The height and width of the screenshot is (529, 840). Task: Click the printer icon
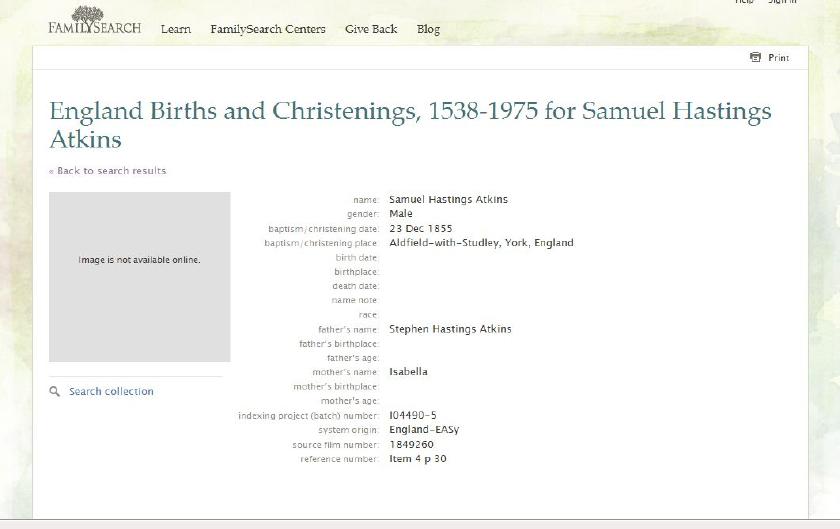click(x=755, y=58)
